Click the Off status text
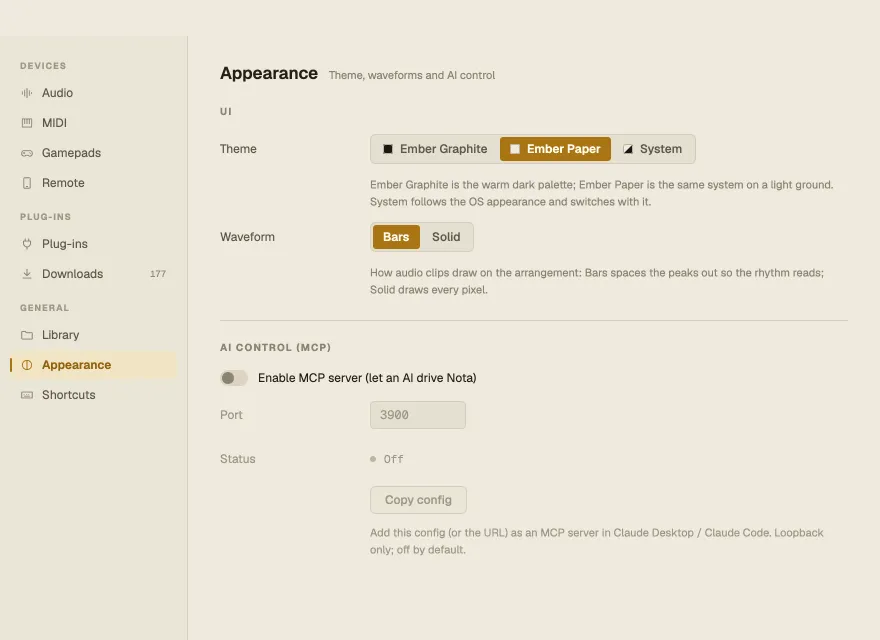 [393, 459]
